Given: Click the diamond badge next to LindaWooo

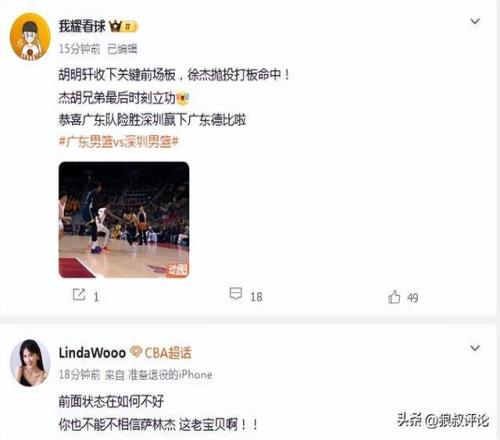Looking at the screenshot, I should [136, 352].
